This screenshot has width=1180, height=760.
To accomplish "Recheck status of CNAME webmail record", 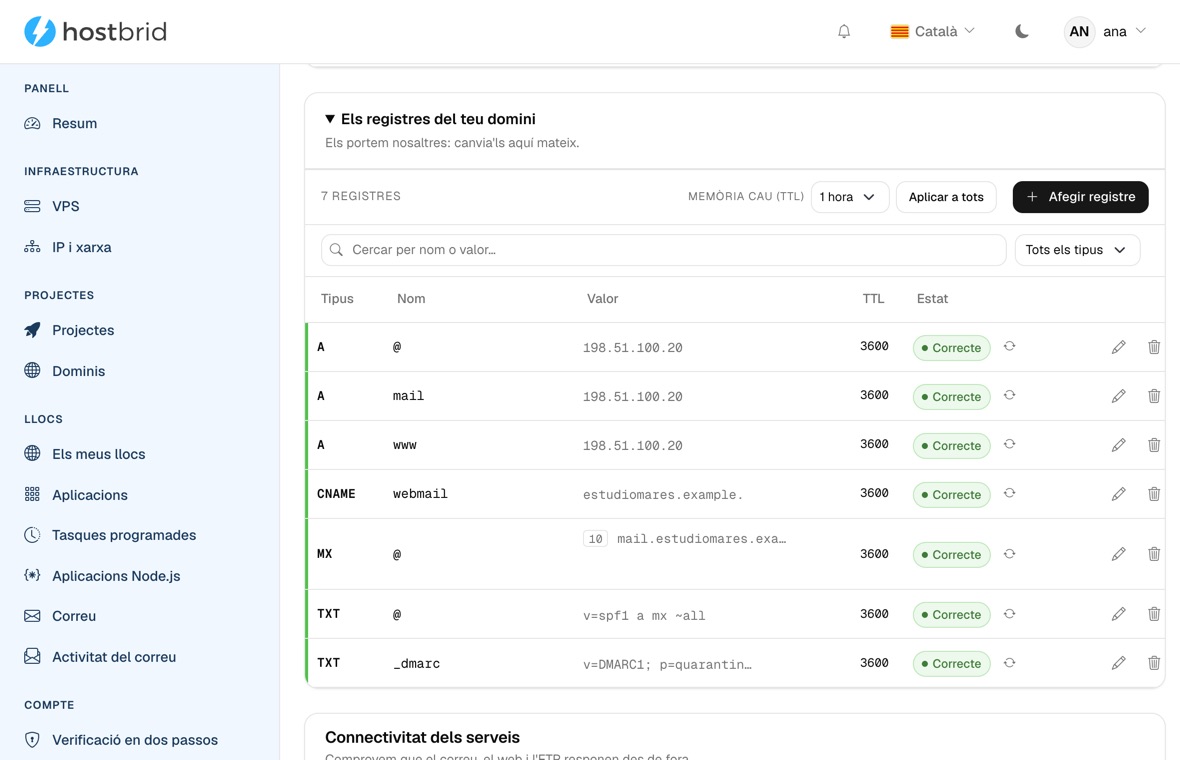I will point(1009,493).
